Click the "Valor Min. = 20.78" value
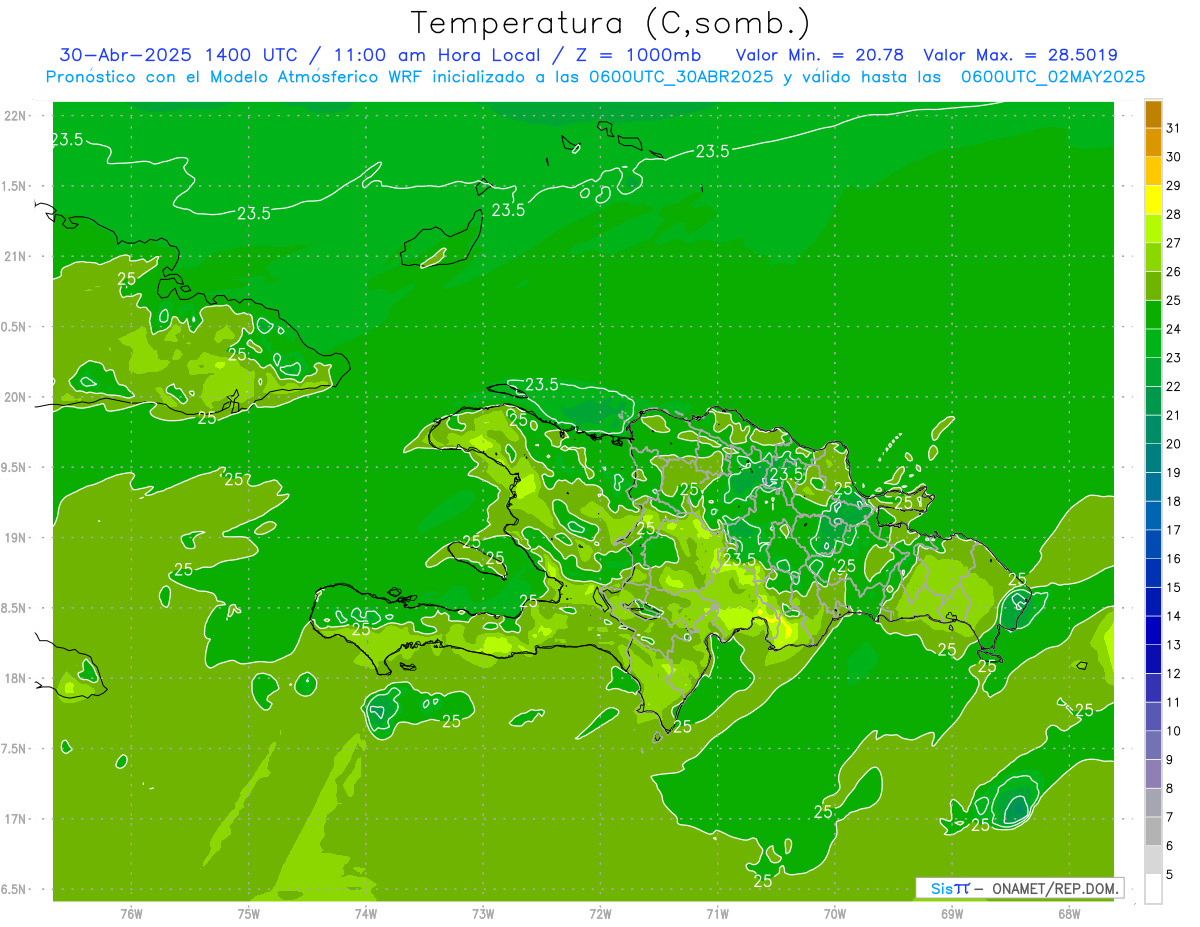 821,55
